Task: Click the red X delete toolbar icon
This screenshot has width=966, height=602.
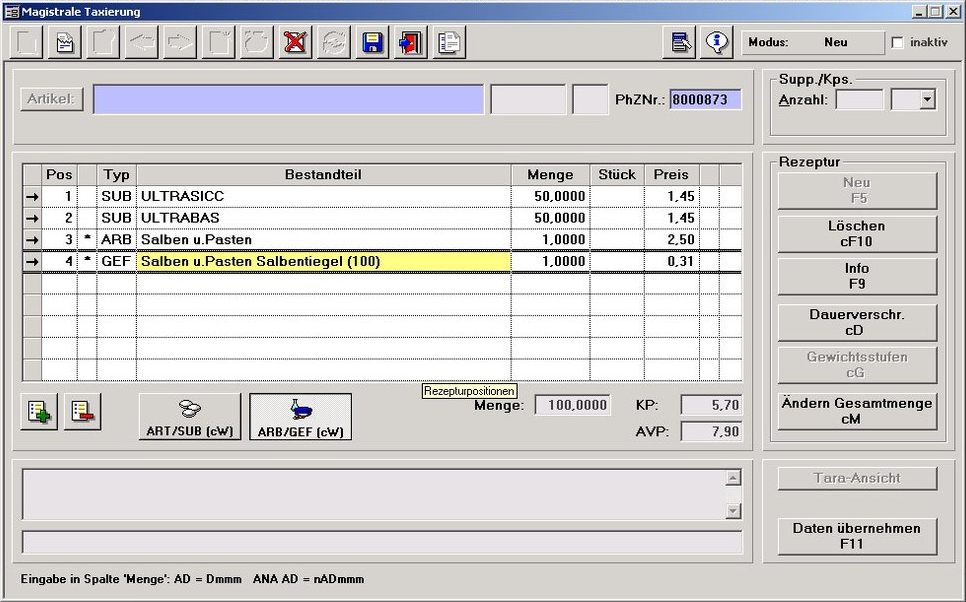Action: pos(295,43)
